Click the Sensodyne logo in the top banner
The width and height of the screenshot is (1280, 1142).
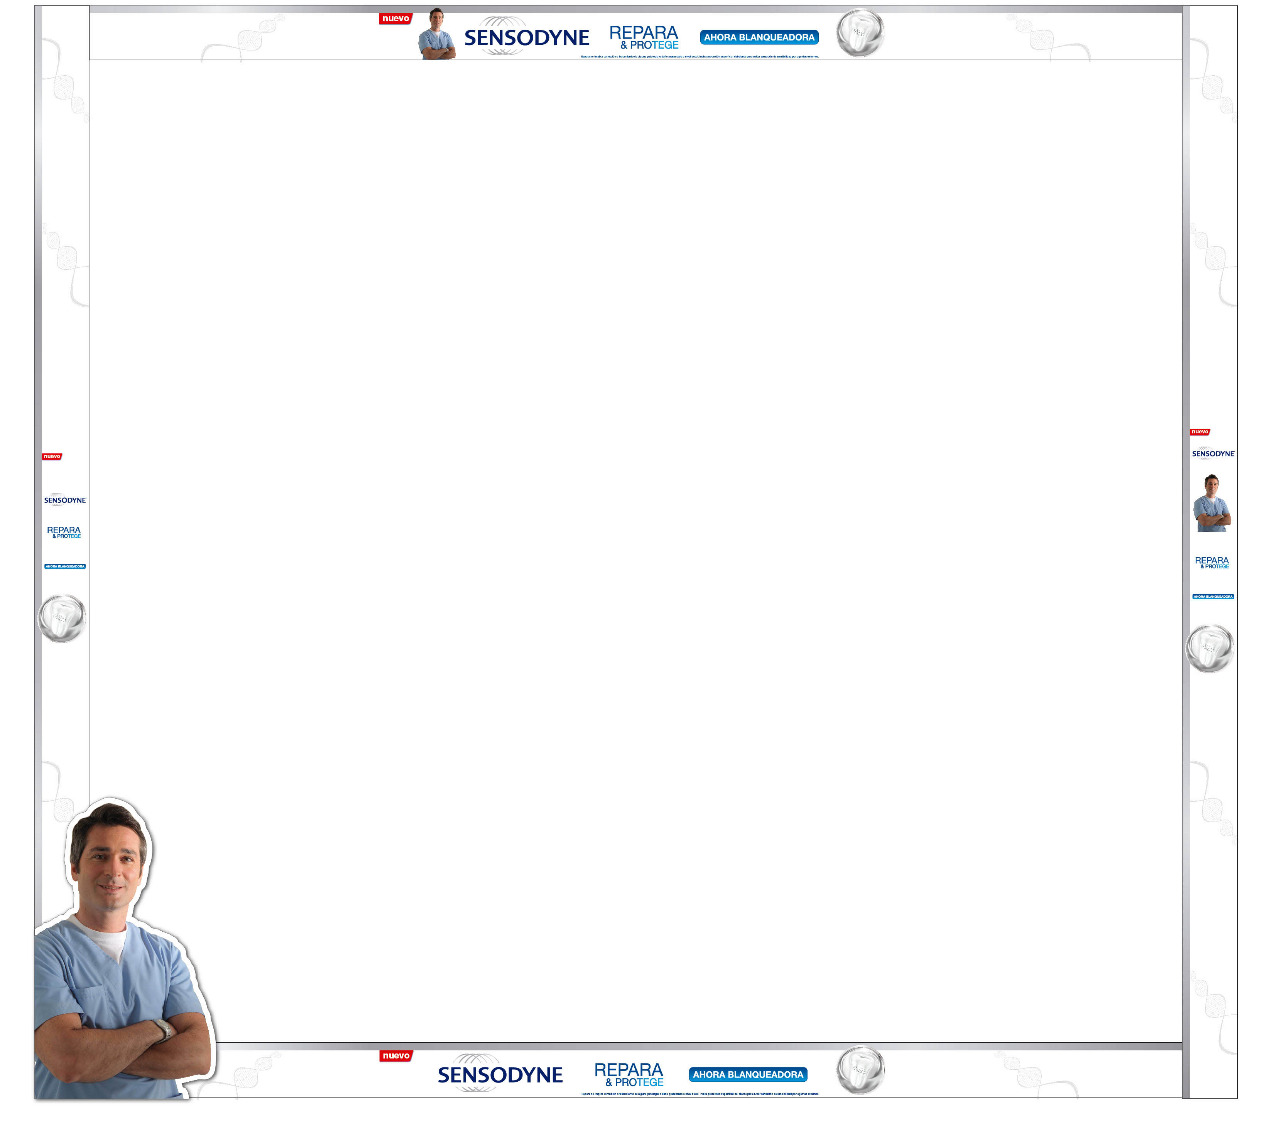coord(526,37)
